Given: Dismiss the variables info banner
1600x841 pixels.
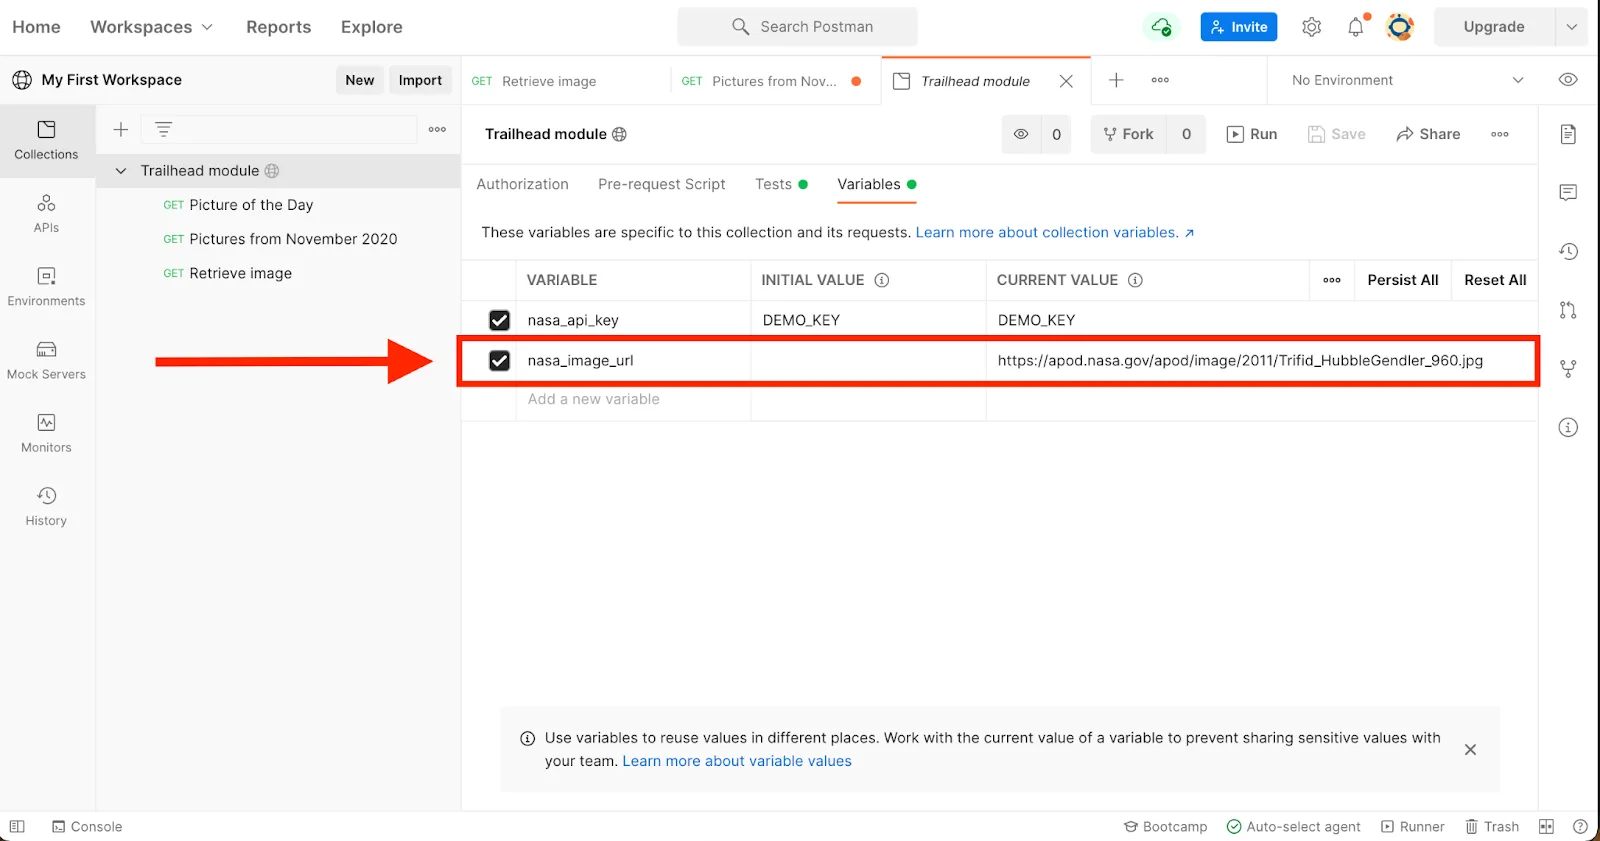Looking at the screenshot, I should coord(1470,749).
